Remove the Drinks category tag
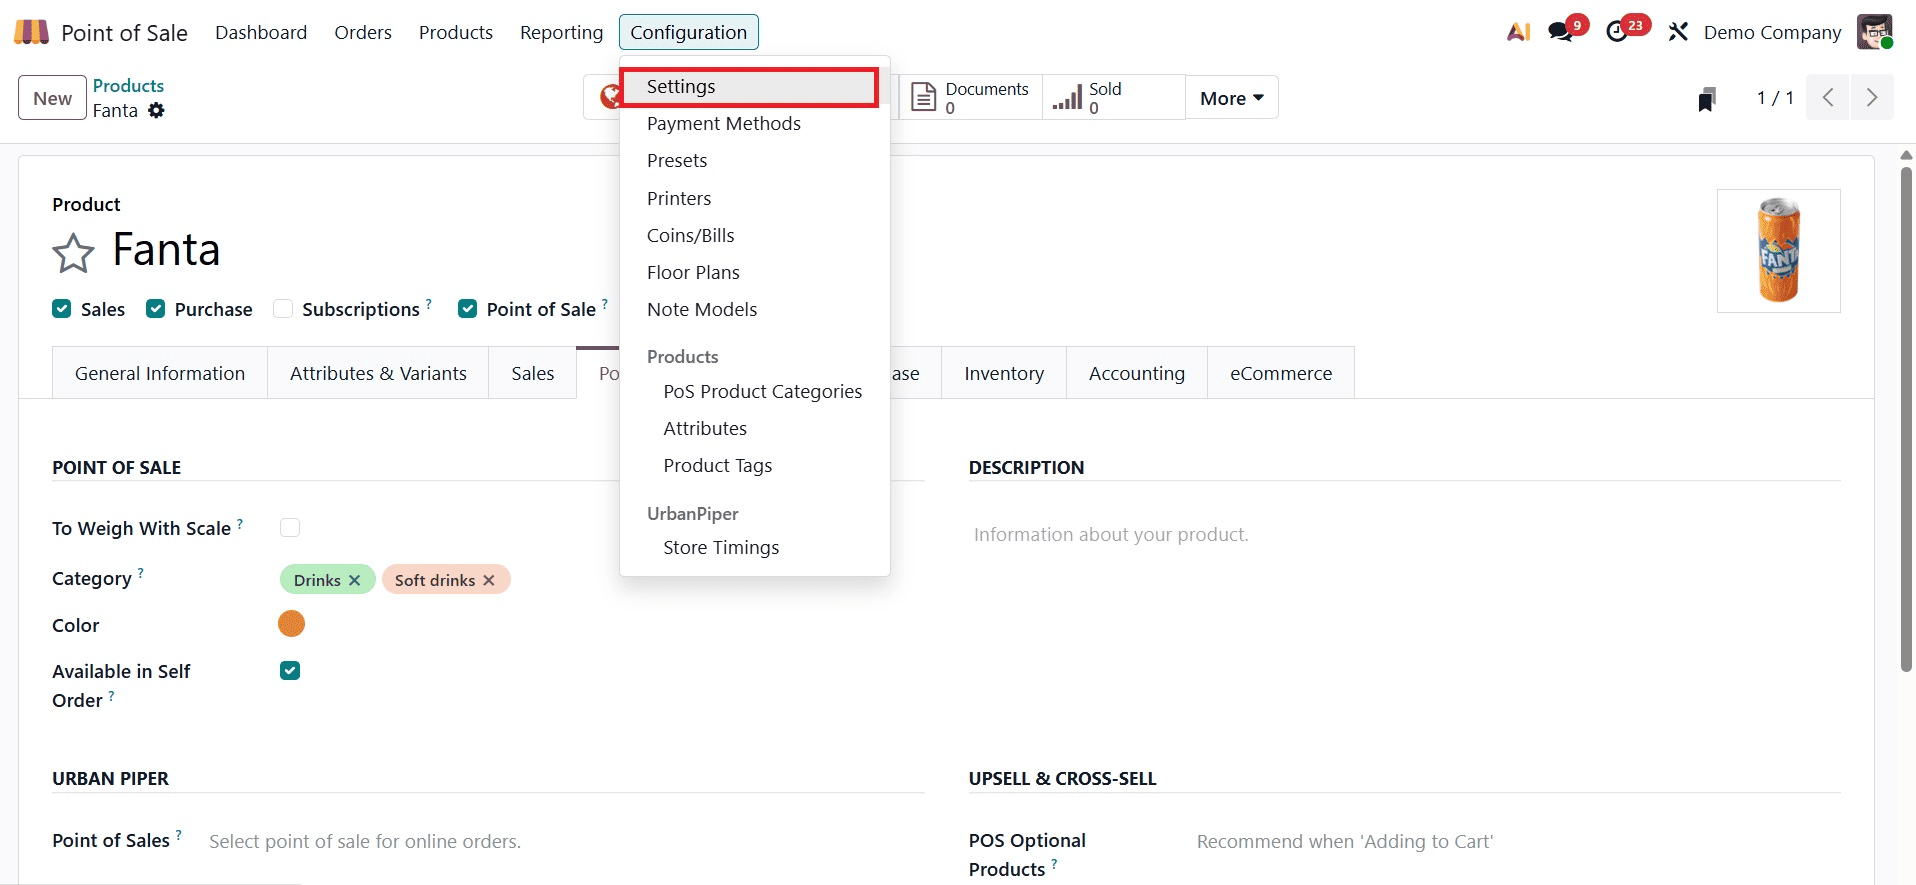1916x885 pixels. coord(354,580)
